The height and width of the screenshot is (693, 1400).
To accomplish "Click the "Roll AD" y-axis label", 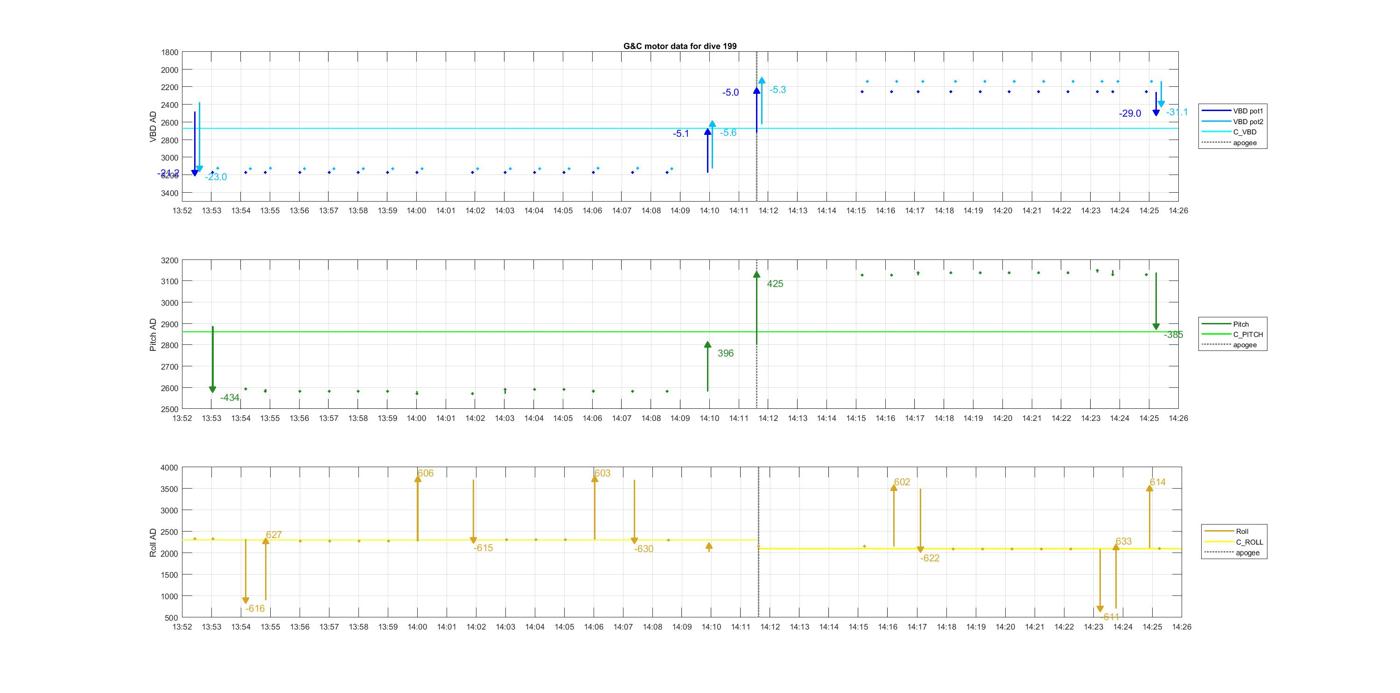I will (x=154, y=542).
